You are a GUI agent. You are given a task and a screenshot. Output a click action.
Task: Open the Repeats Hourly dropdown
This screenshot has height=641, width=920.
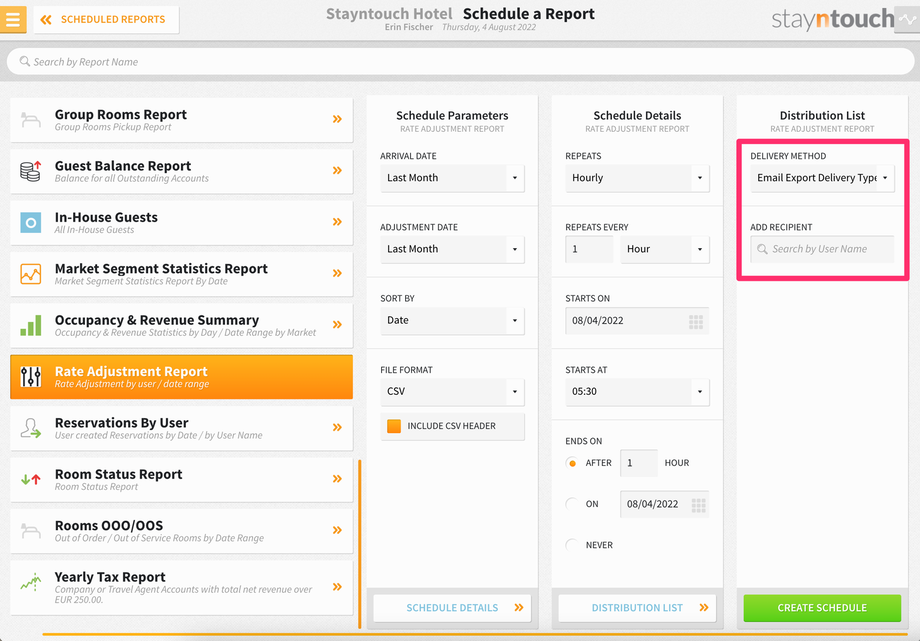(x=637, y=178)
